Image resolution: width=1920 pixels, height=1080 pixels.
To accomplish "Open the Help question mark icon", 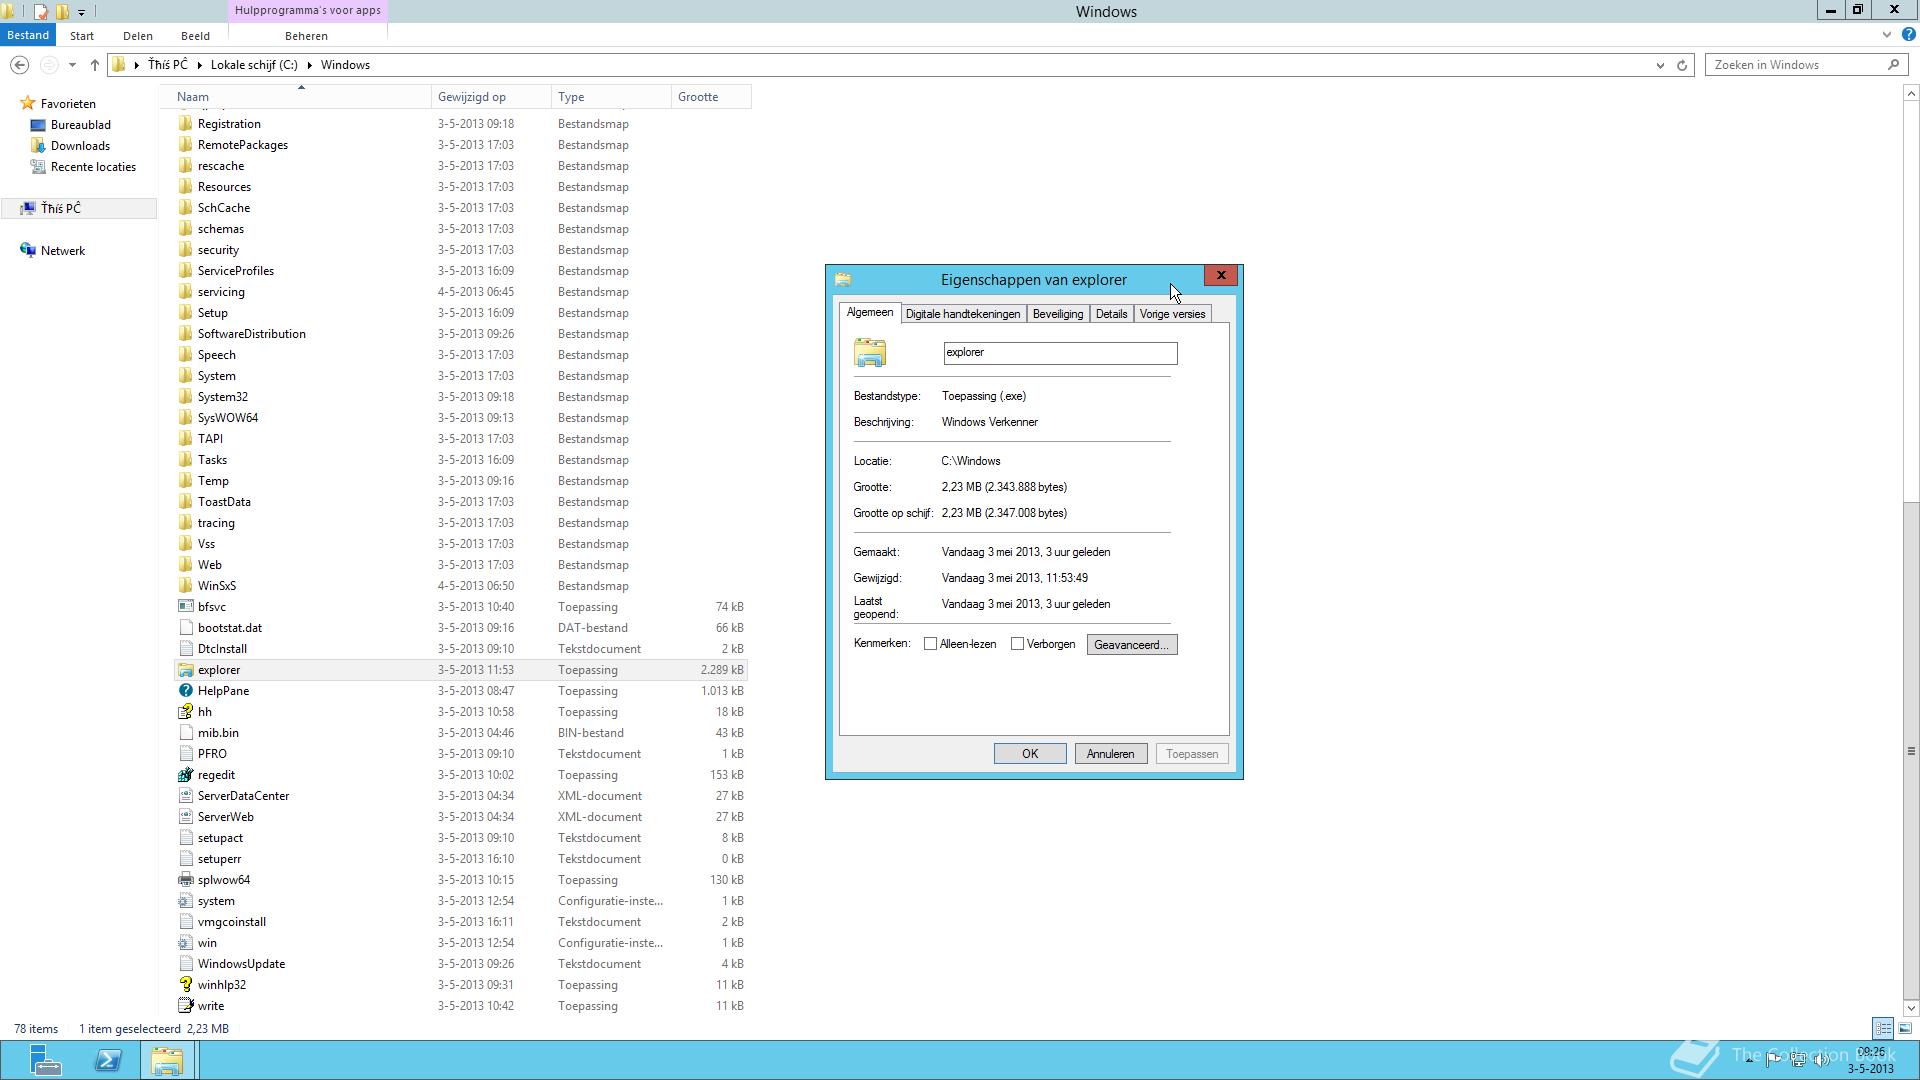I will tap(1908, 35).
